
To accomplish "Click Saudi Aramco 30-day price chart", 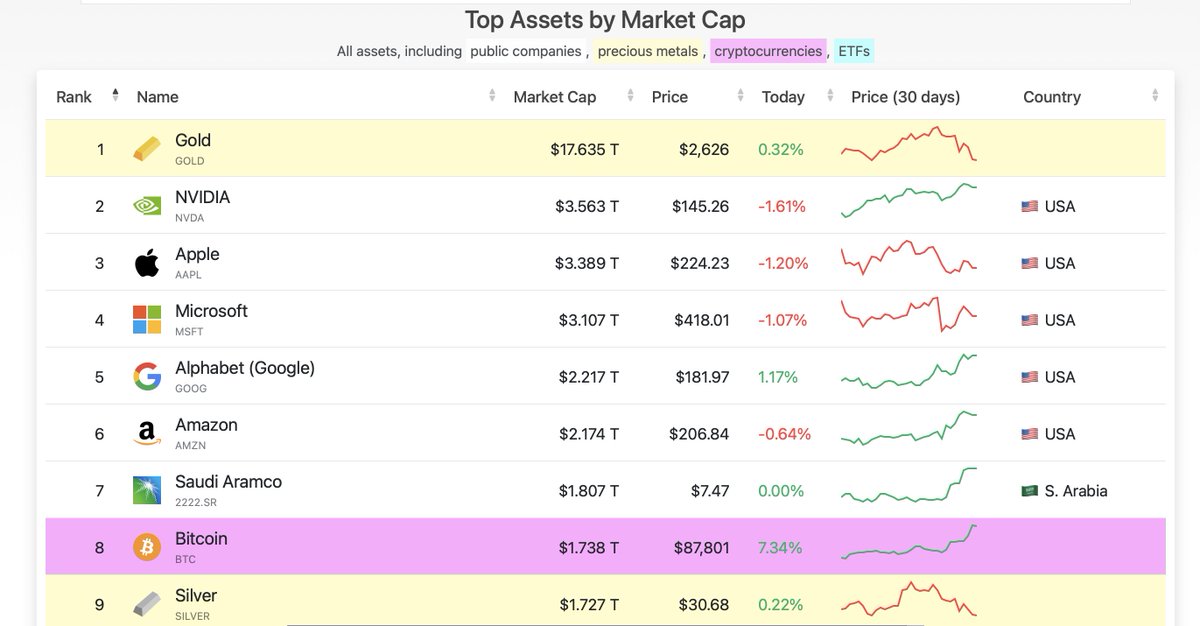I will [909, 485].
